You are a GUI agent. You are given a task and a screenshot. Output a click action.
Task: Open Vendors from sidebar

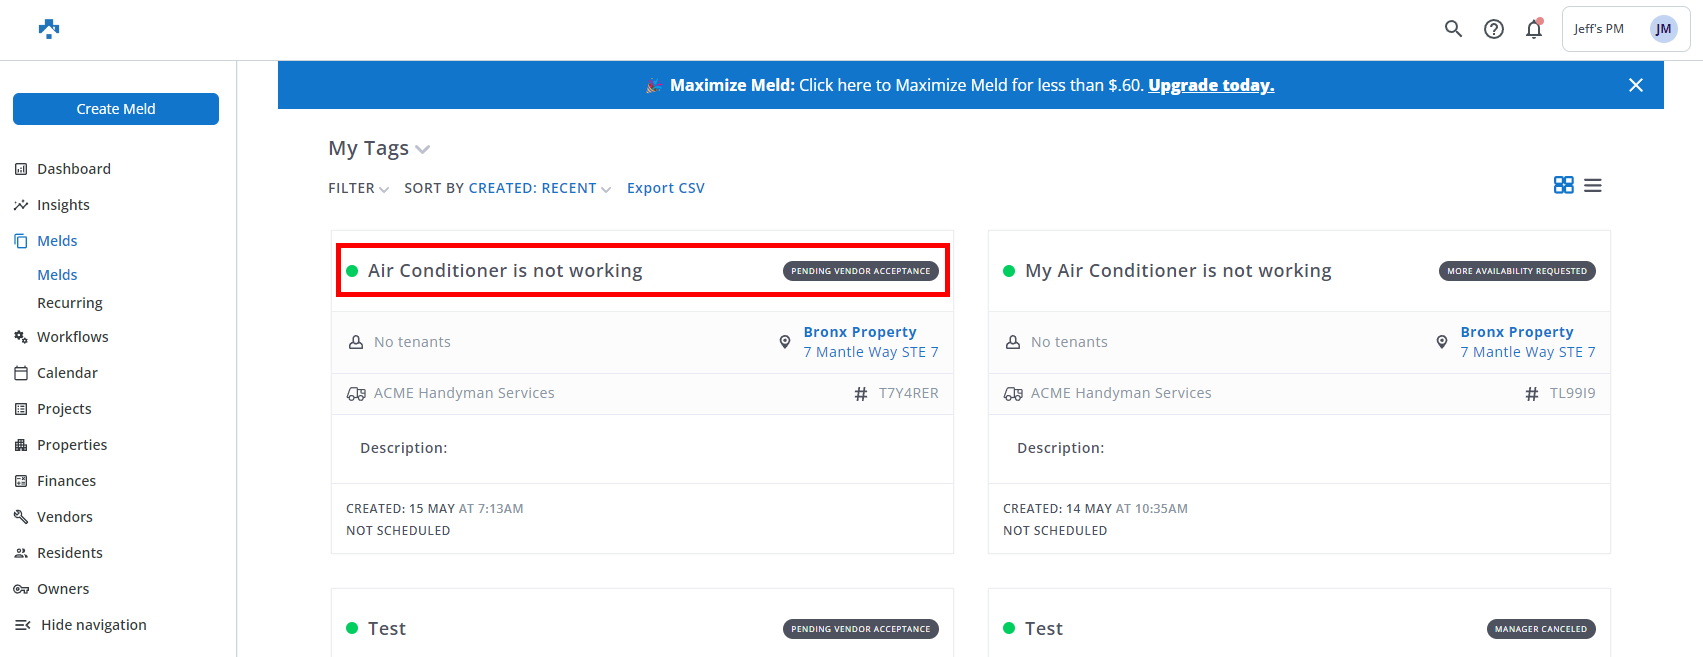pos(64,517)
